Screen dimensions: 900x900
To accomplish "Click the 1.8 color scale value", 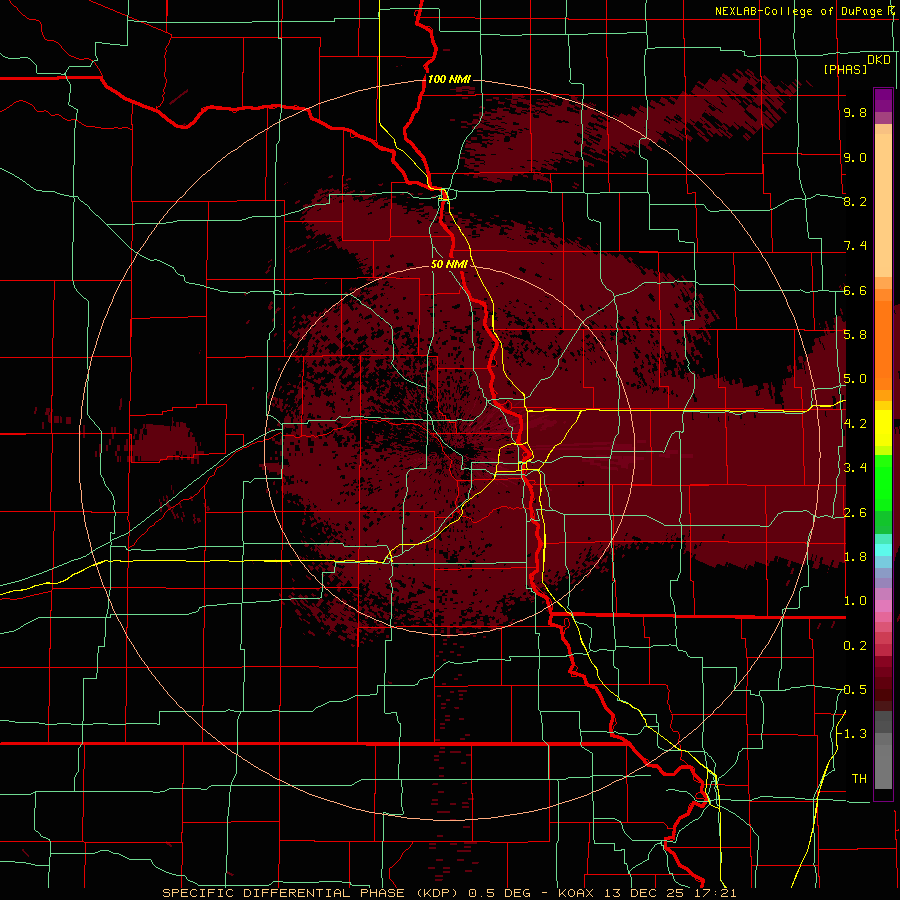I will 855,557.
